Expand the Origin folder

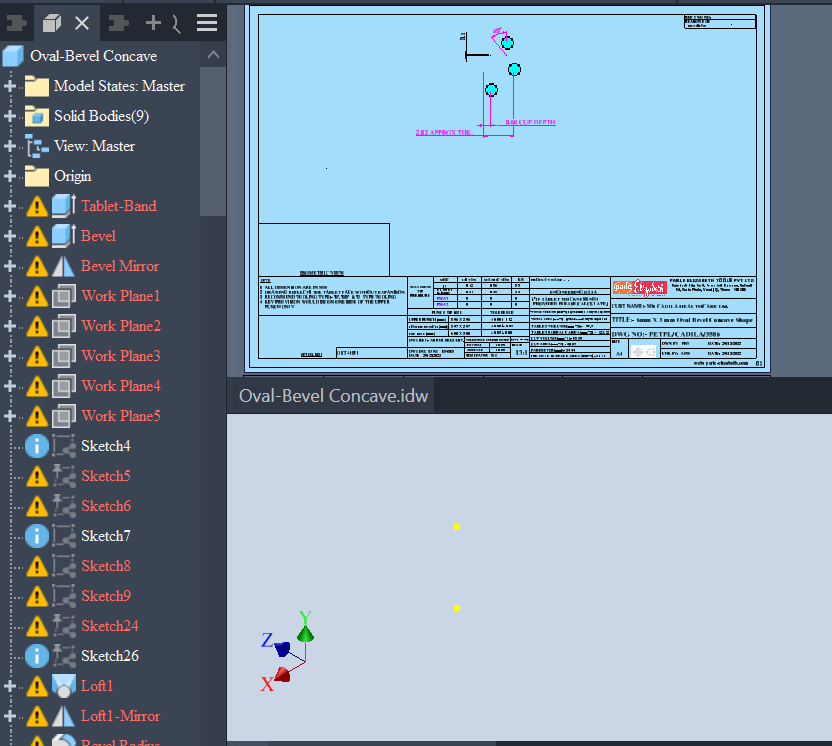pyautogui.click(x=10, y=176)
